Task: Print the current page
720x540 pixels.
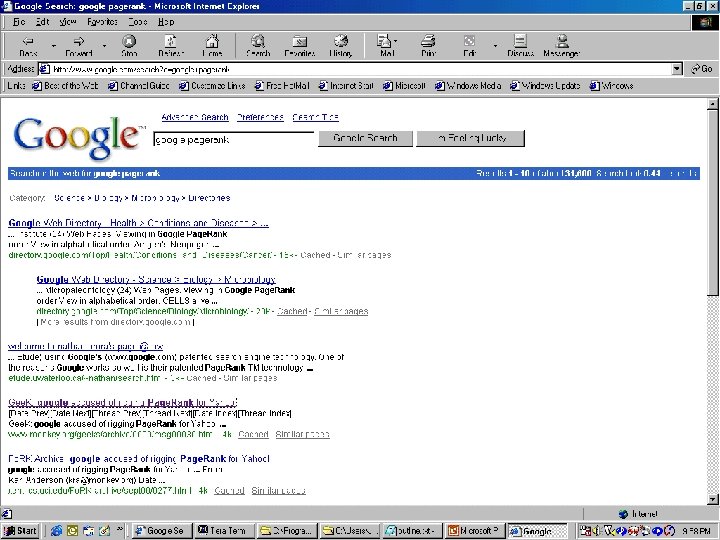Action: [x=428, y=46]
